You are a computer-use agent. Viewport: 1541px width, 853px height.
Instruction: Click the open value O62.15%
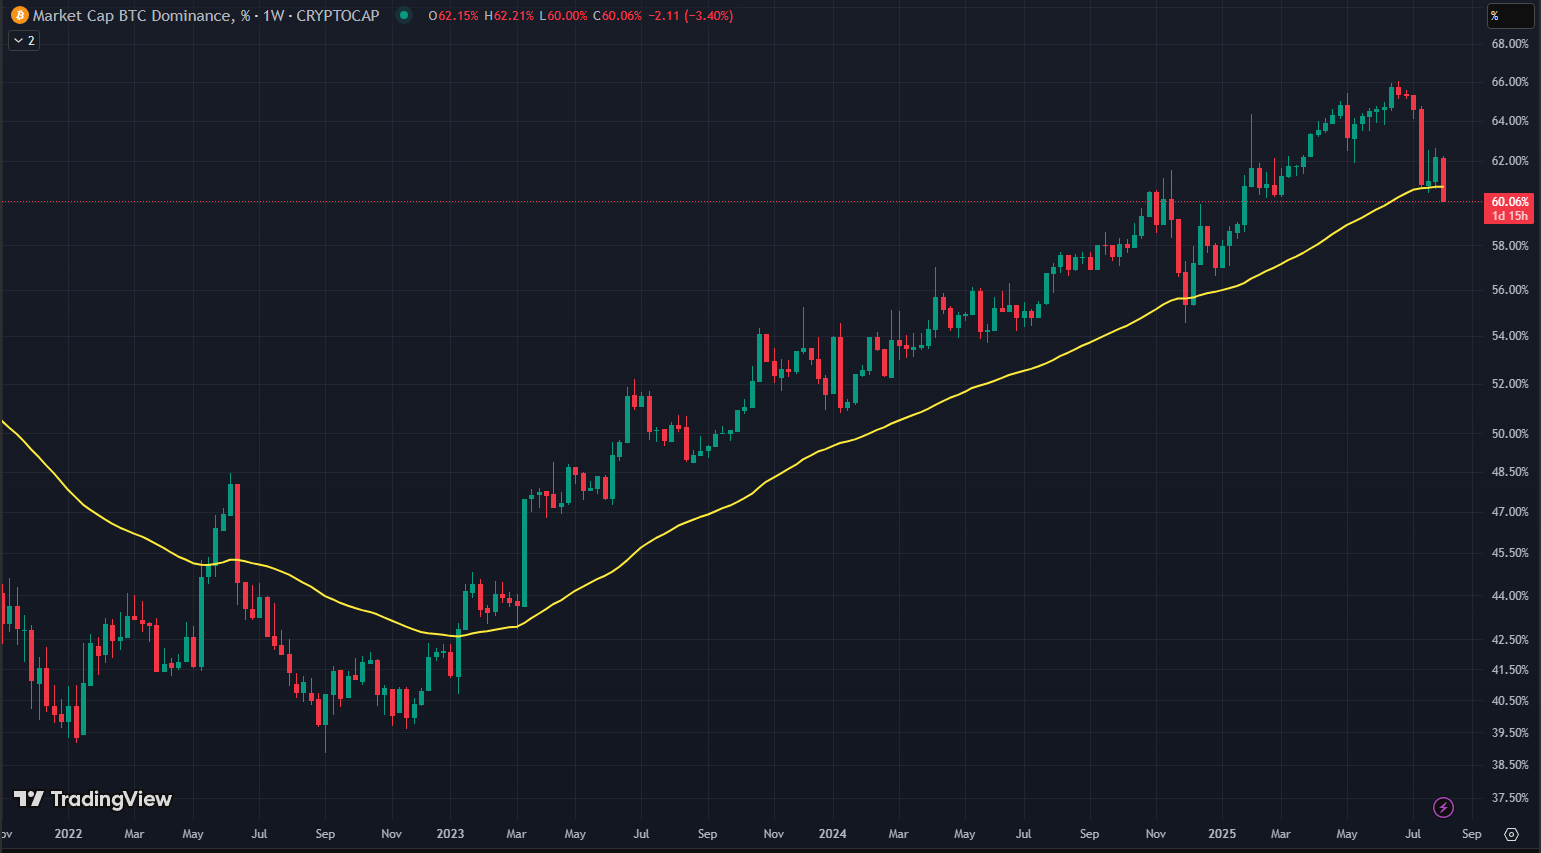pos(452,16)
